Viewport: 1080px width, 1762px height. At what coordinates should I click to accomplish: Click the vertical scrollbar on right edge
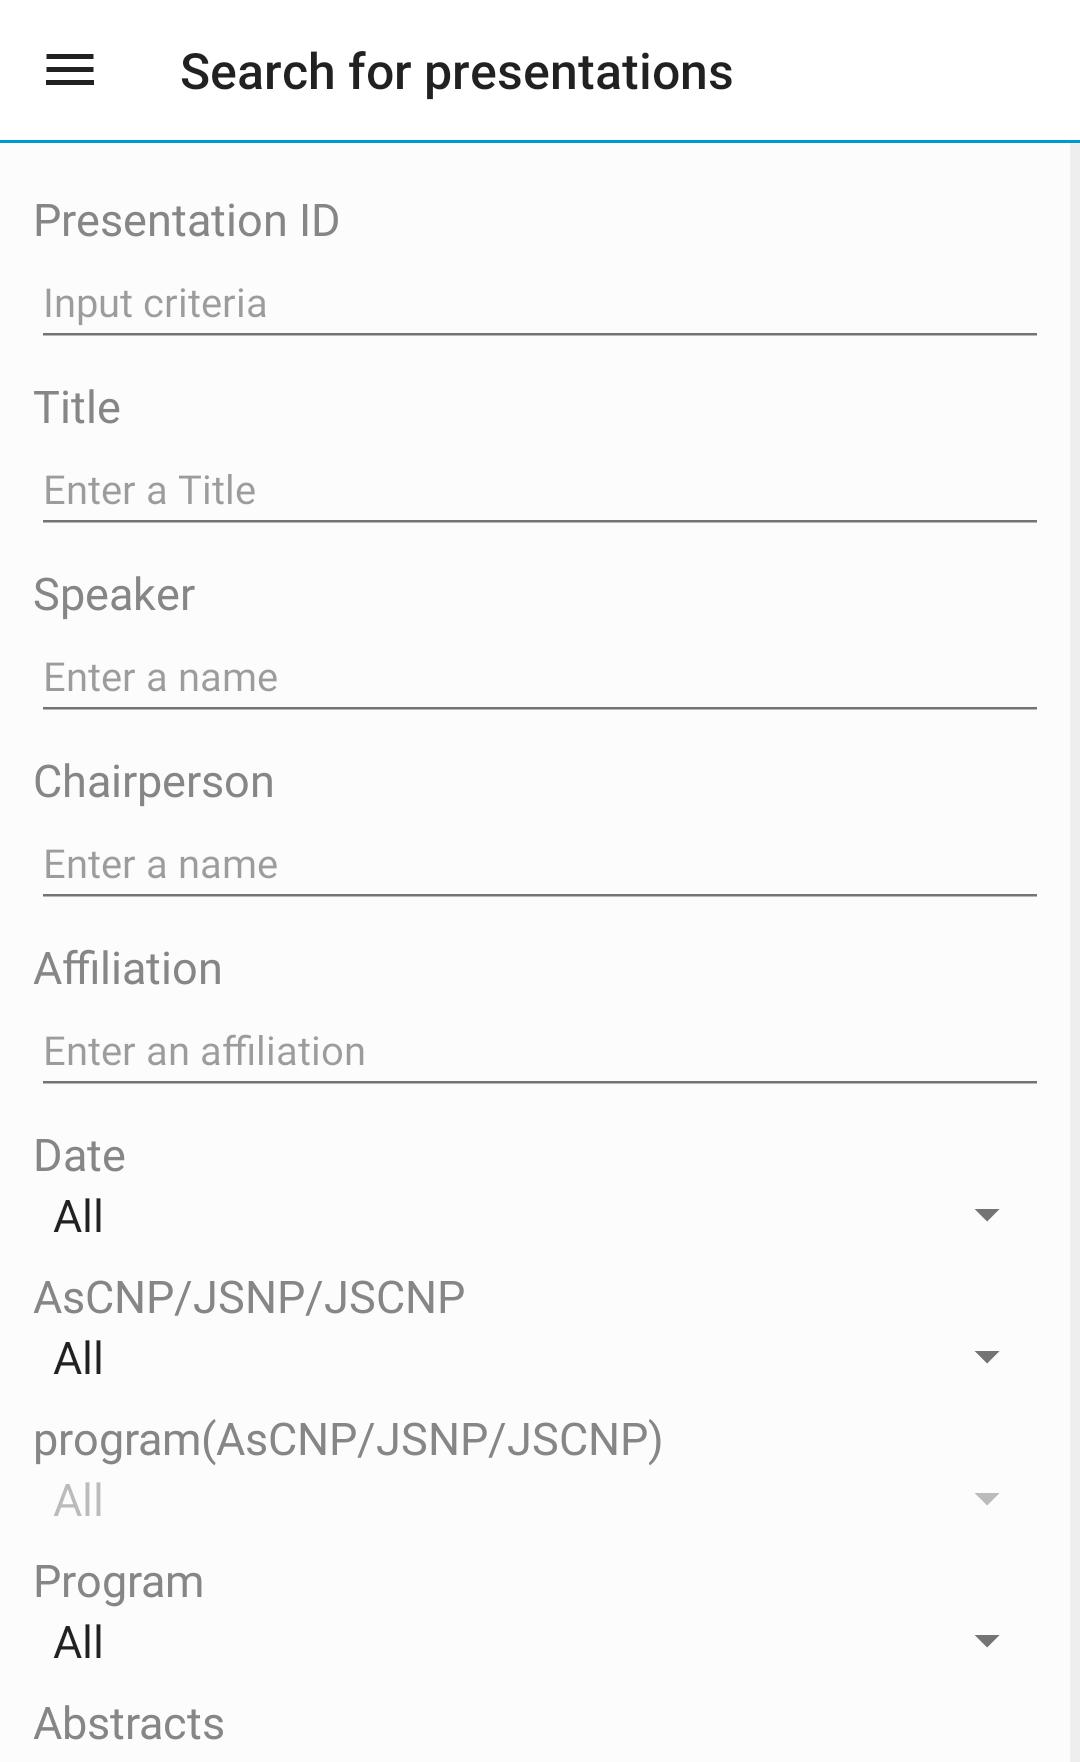click(1074, 900)
